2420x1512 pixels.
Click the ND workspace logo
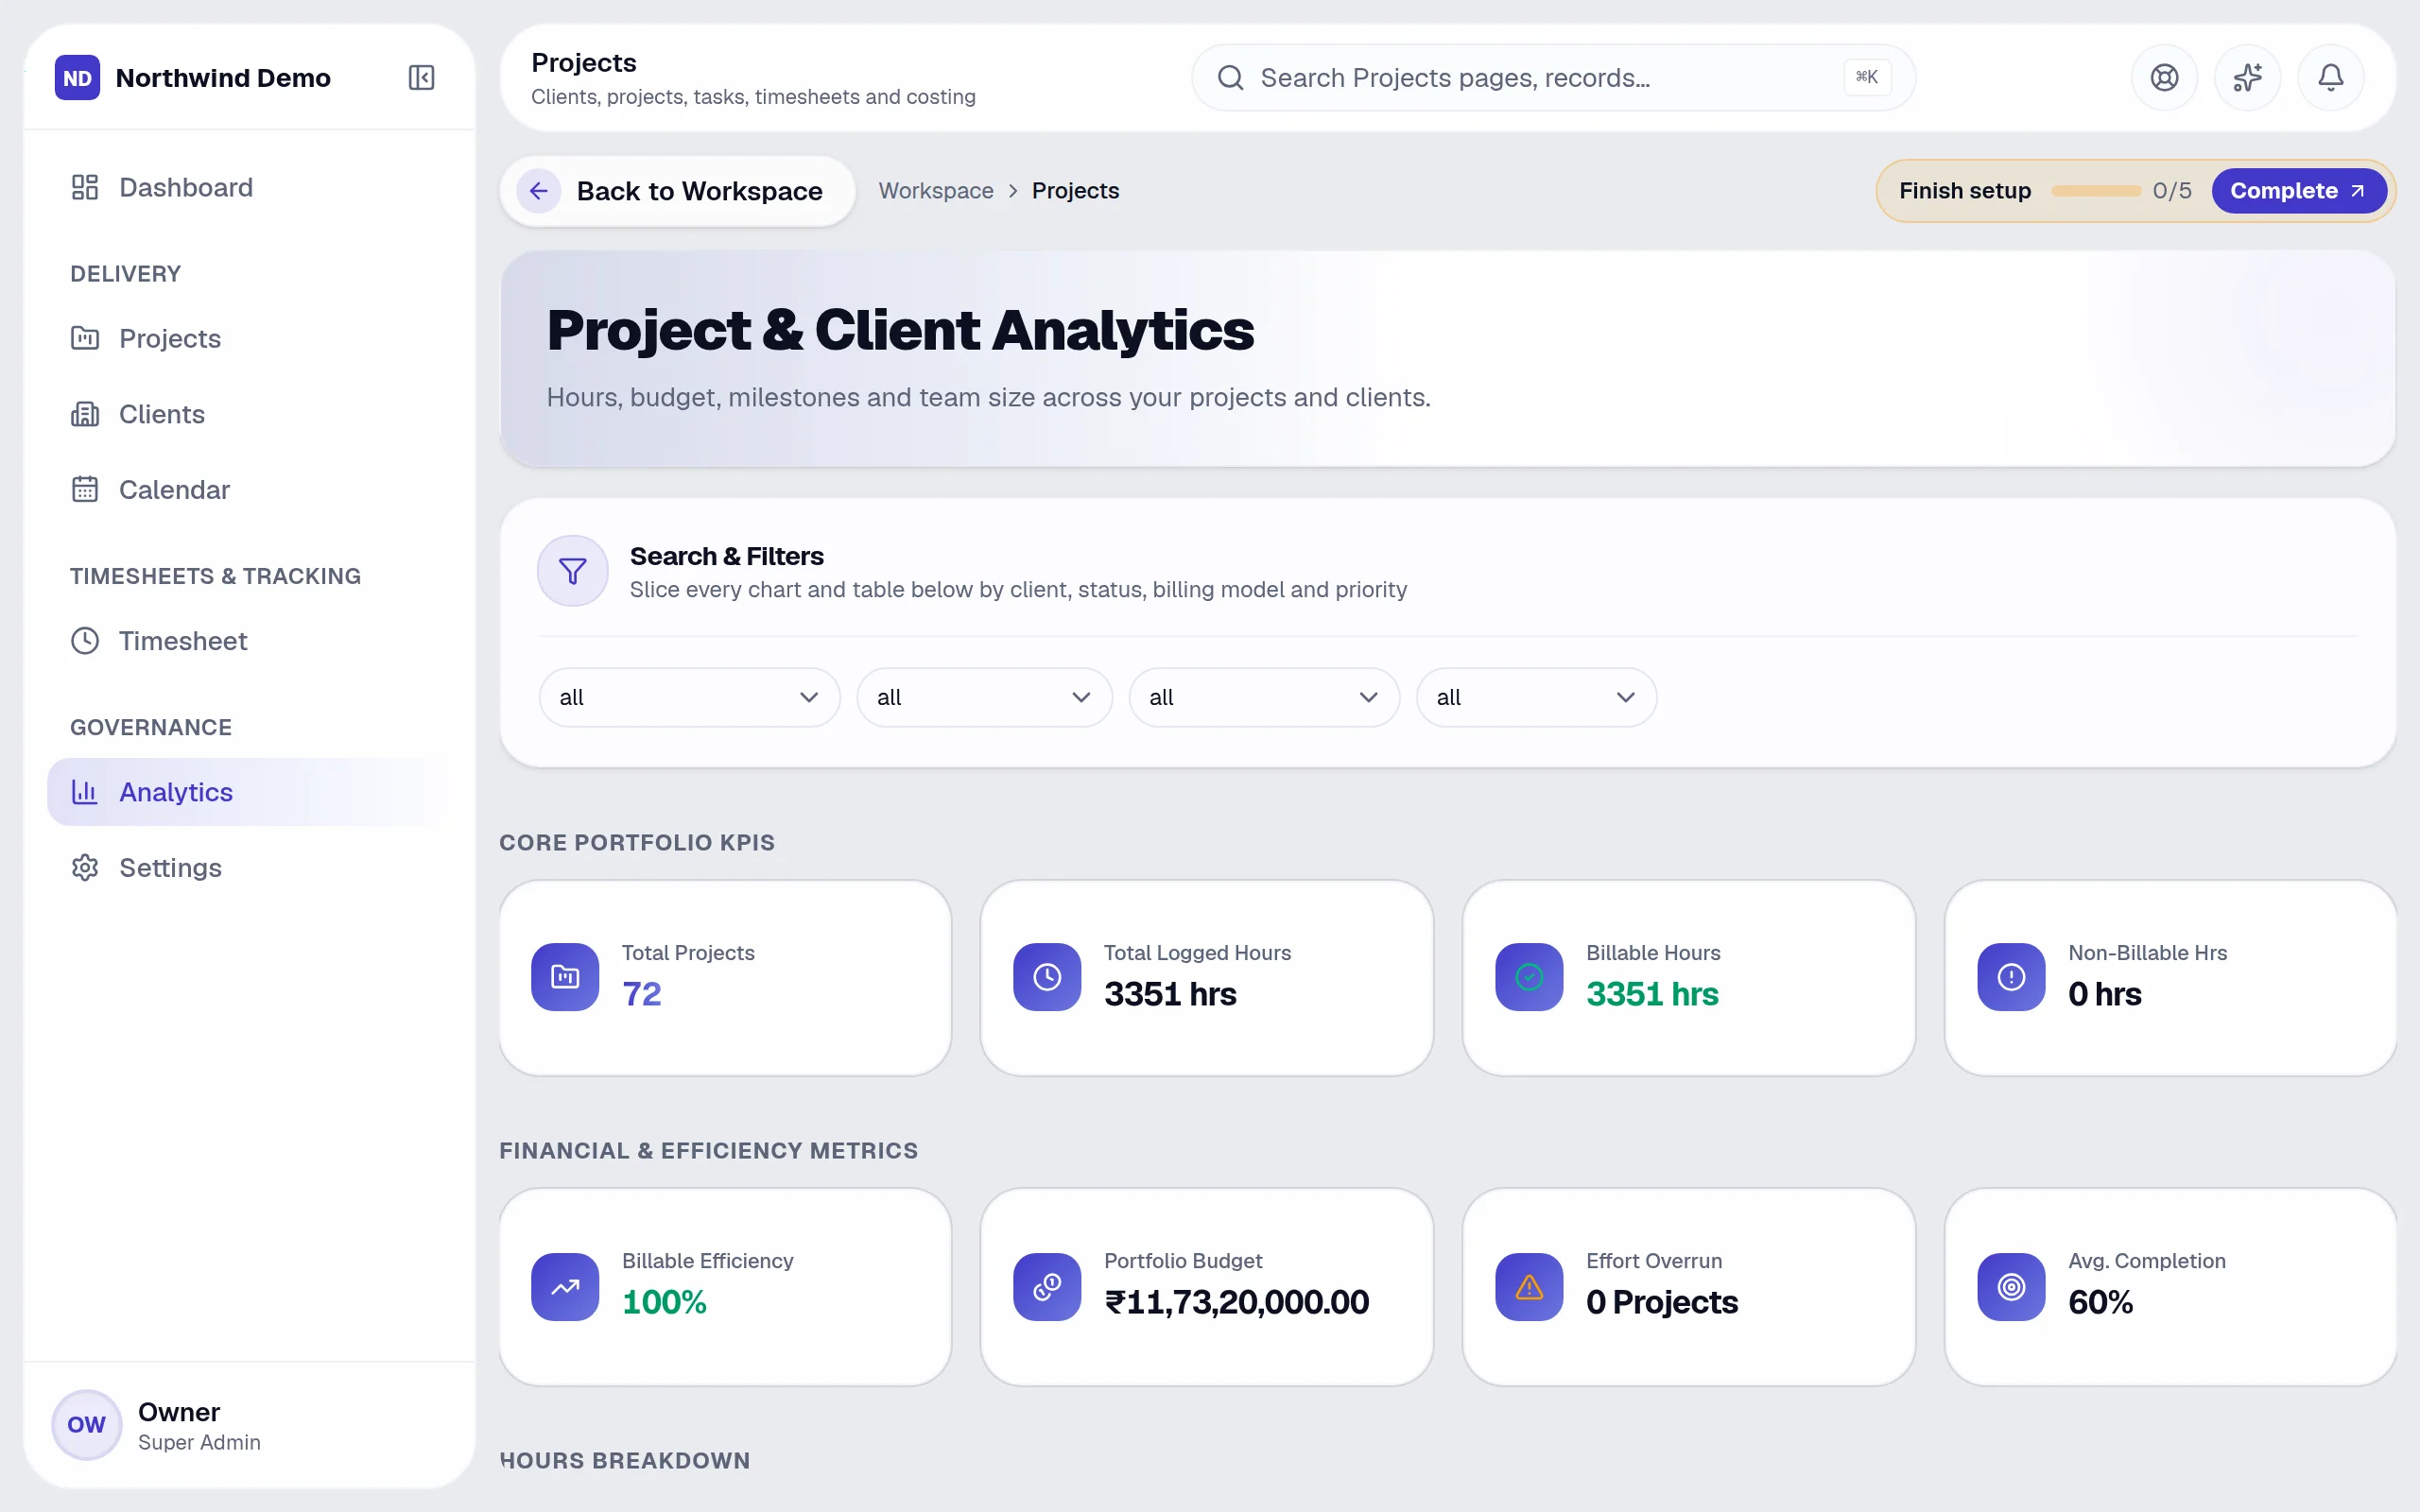77,77
